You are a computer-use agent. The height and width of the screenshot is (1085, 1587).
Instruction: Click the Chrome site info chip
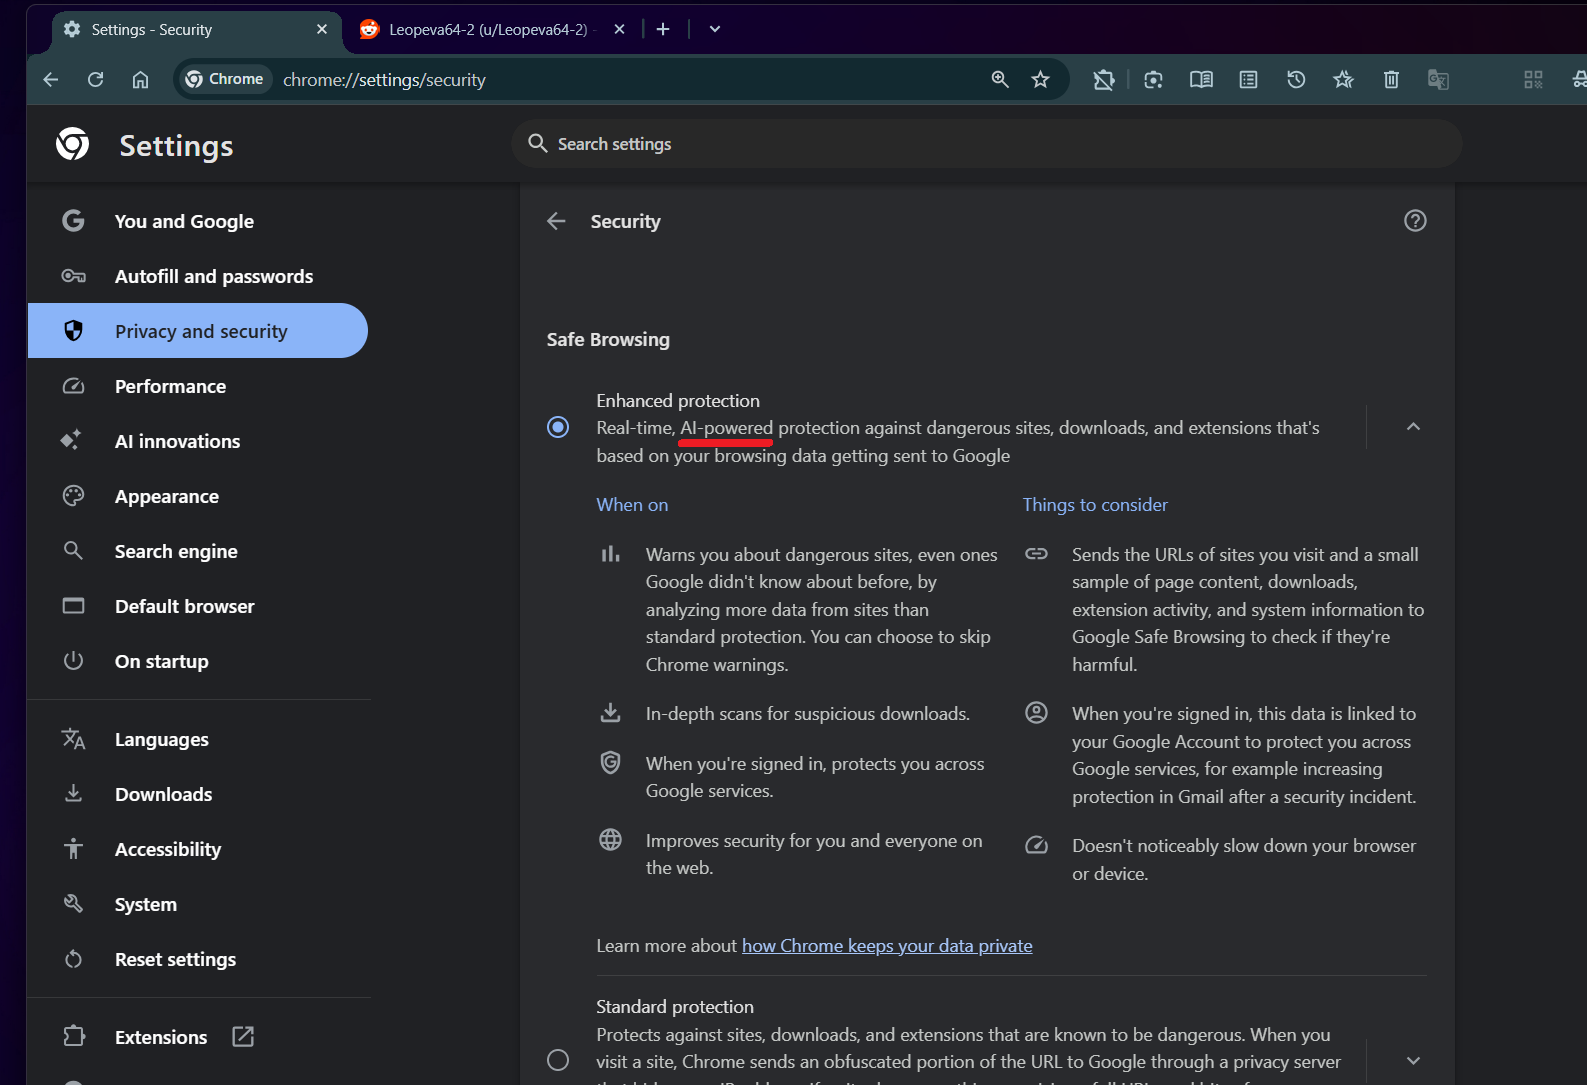[224, 79]
